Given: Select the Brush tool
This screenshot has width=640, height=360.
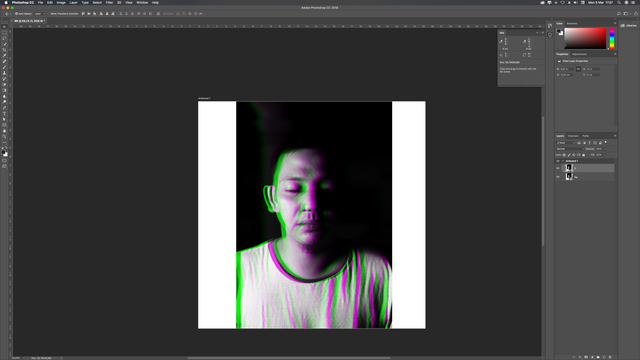Looking at the screenshot, I should 4,67.
